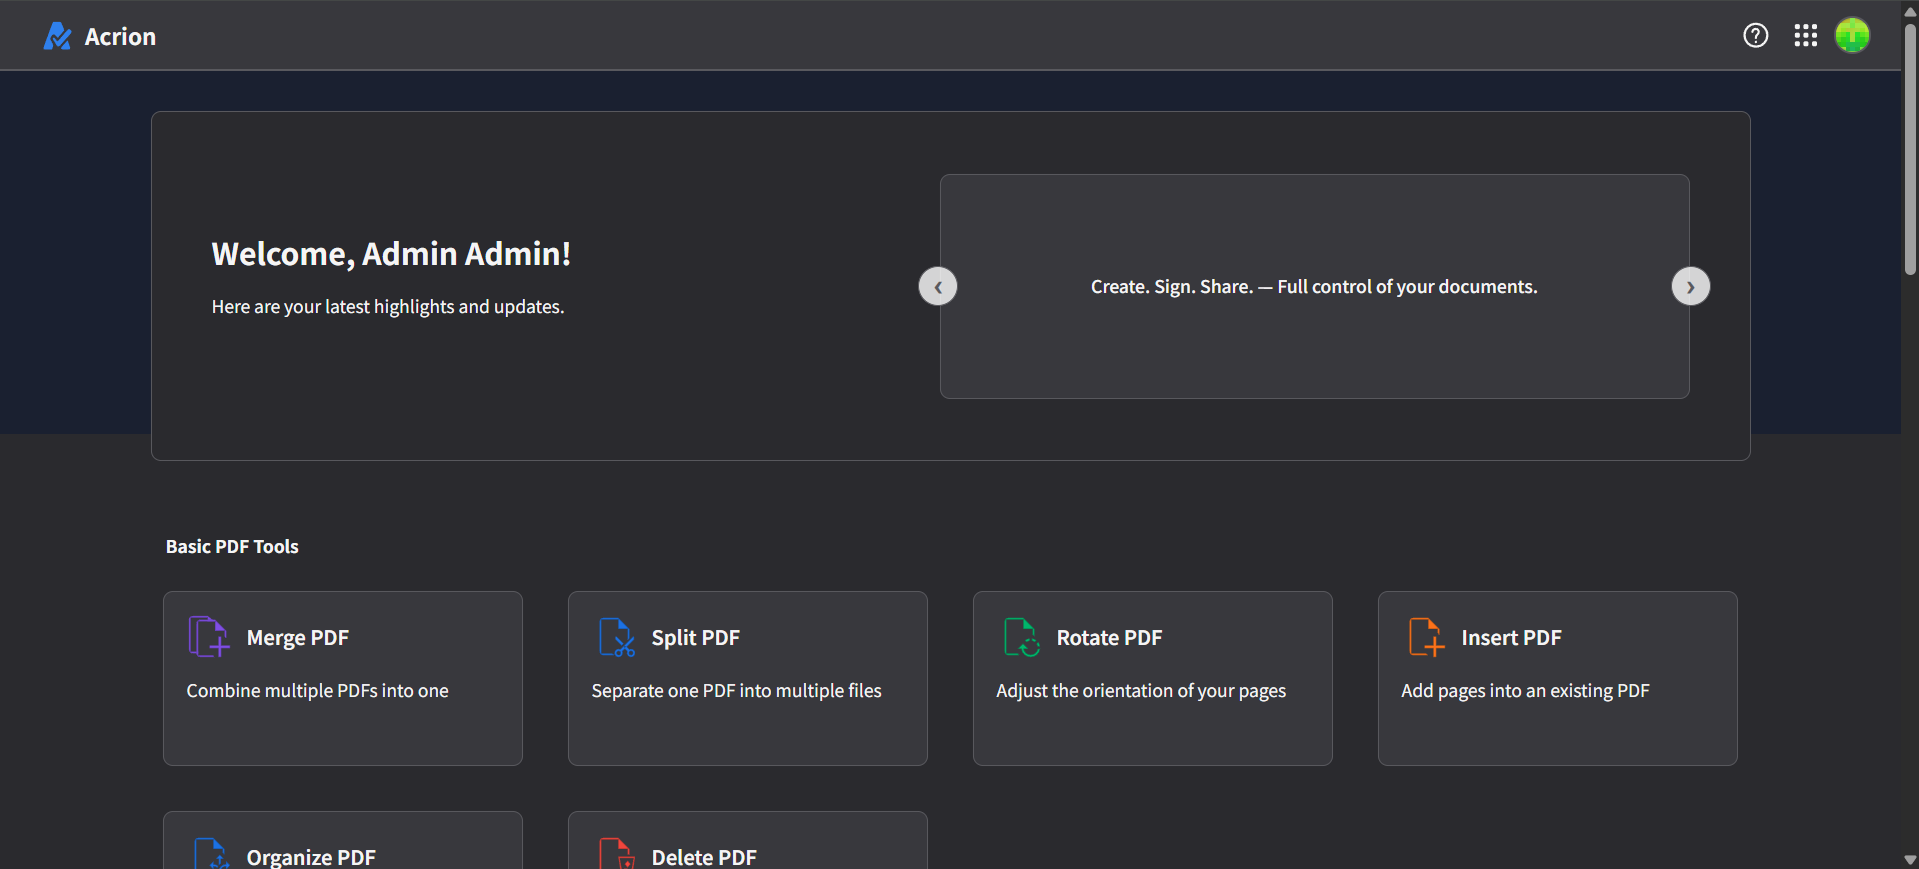Viewport: 1919px width, 869px height.
Task: Click 'Combine multiple PDFs into one' text
Action: click(x=318, y=691)
